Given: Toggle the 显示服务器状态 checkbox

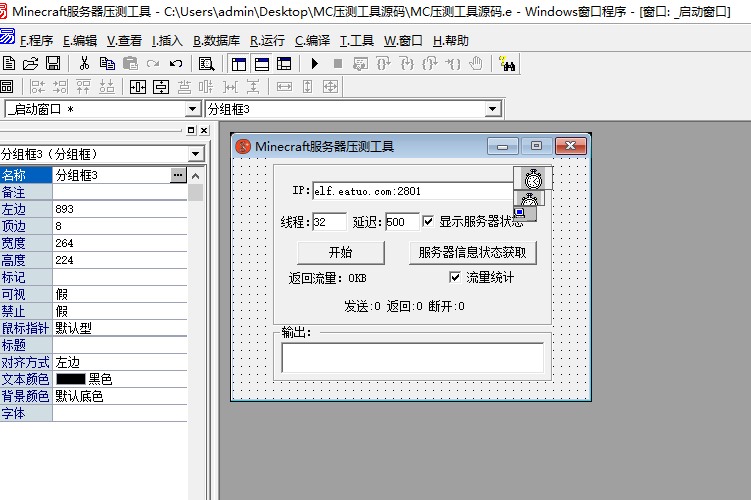Looking at the screenshot, I should 428,221.
